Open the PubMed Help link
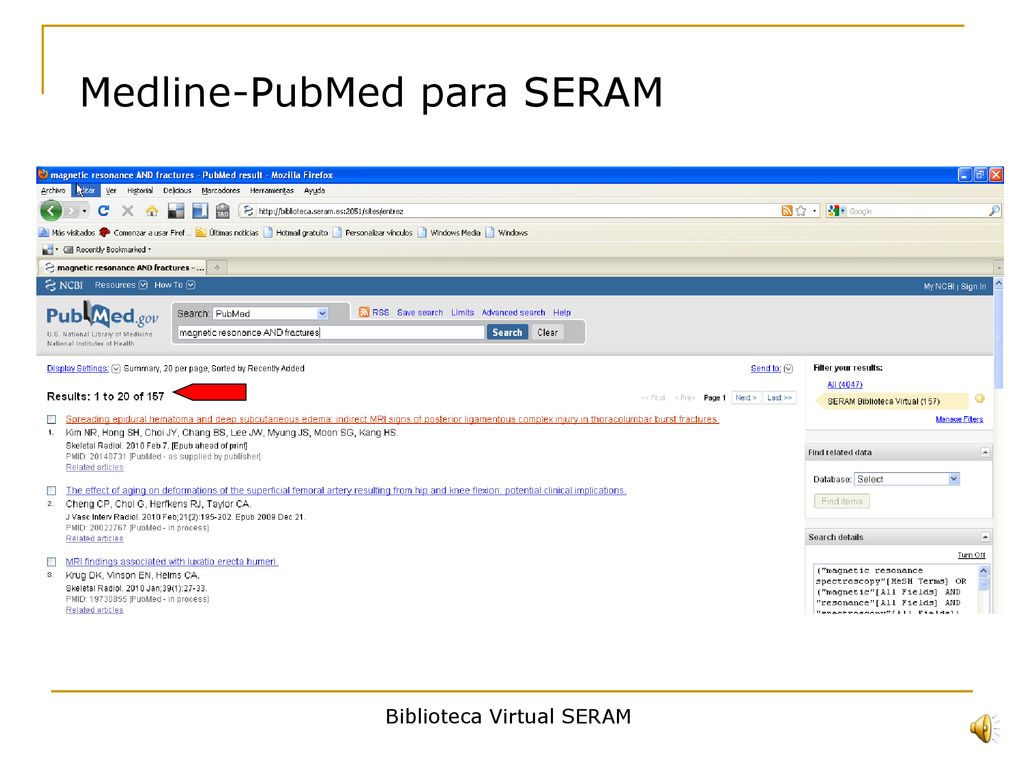1024x768 pixels. coord(562,313)
